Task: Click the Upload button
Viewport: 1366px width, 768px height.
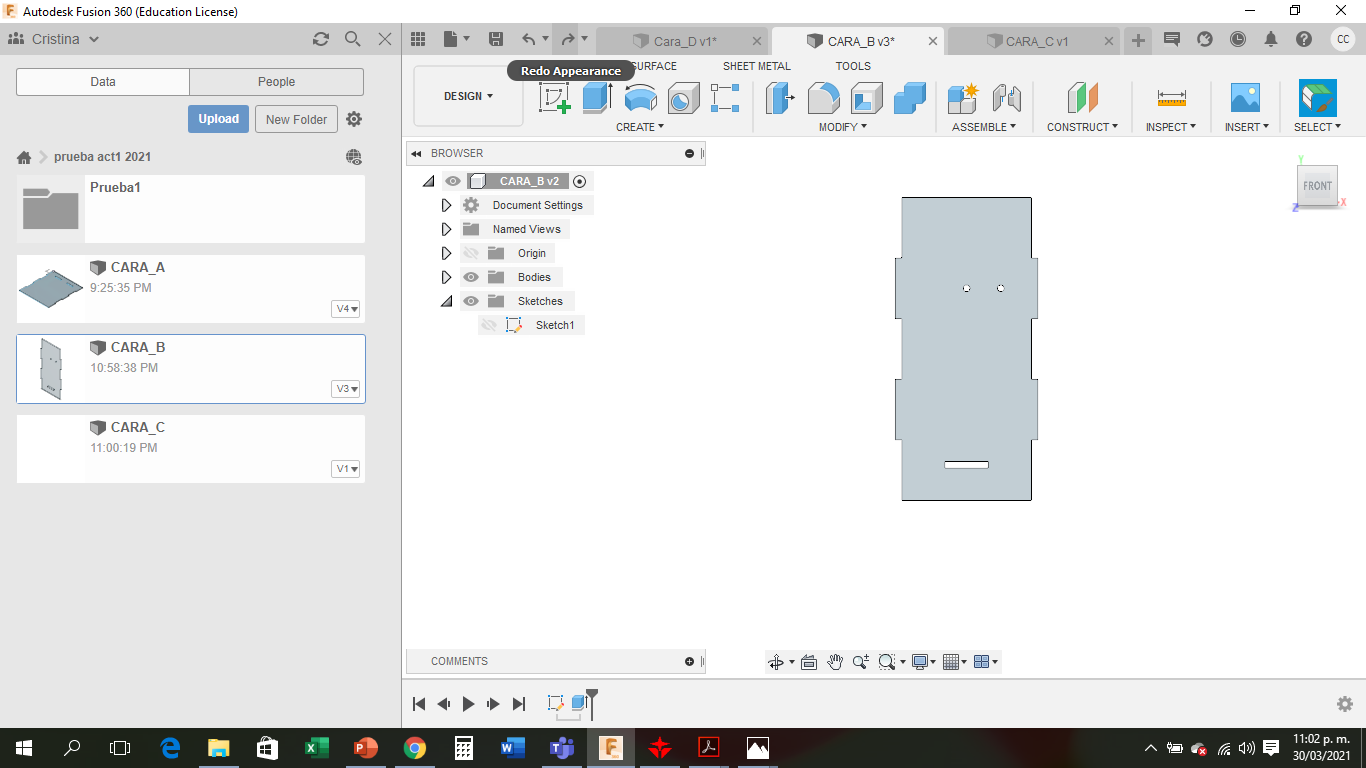Action: pos(218,119)
